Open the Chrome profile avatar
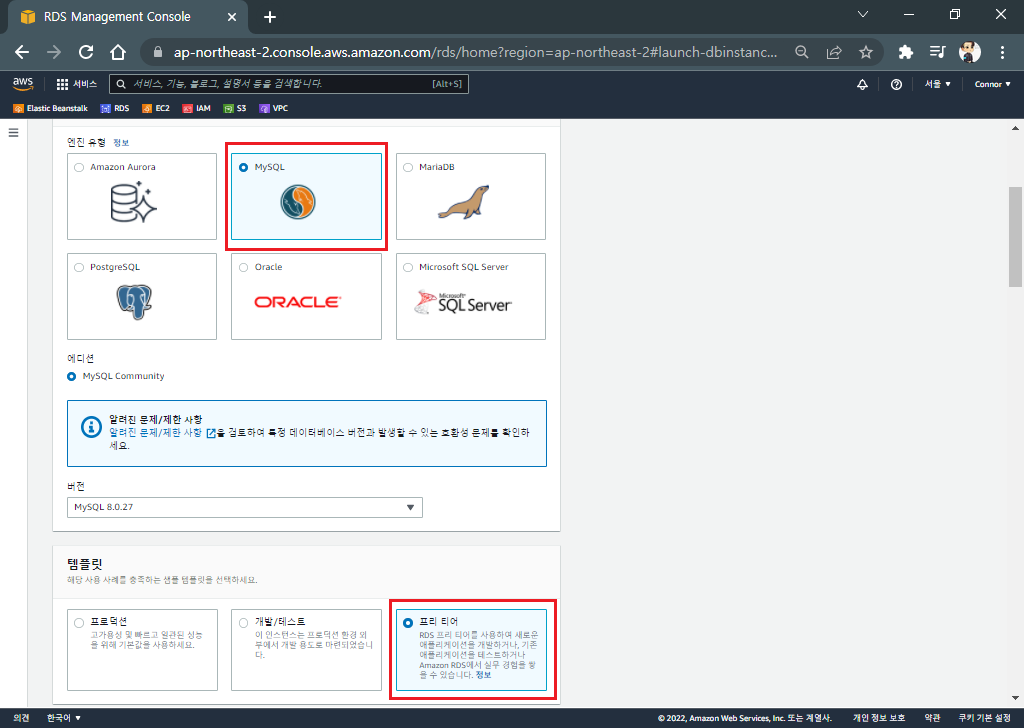This screenshot has height=728, width=1024. [970, 52]
